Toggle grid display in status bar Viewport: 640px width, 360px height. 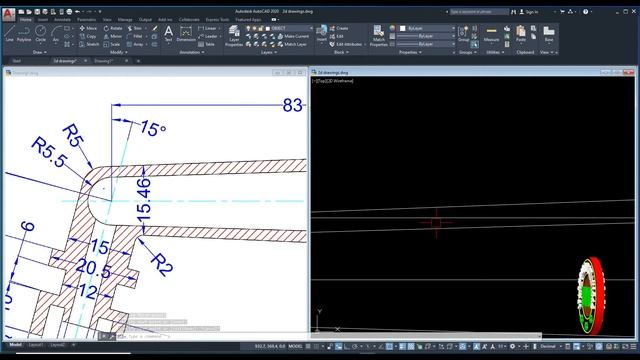[308, 346]
